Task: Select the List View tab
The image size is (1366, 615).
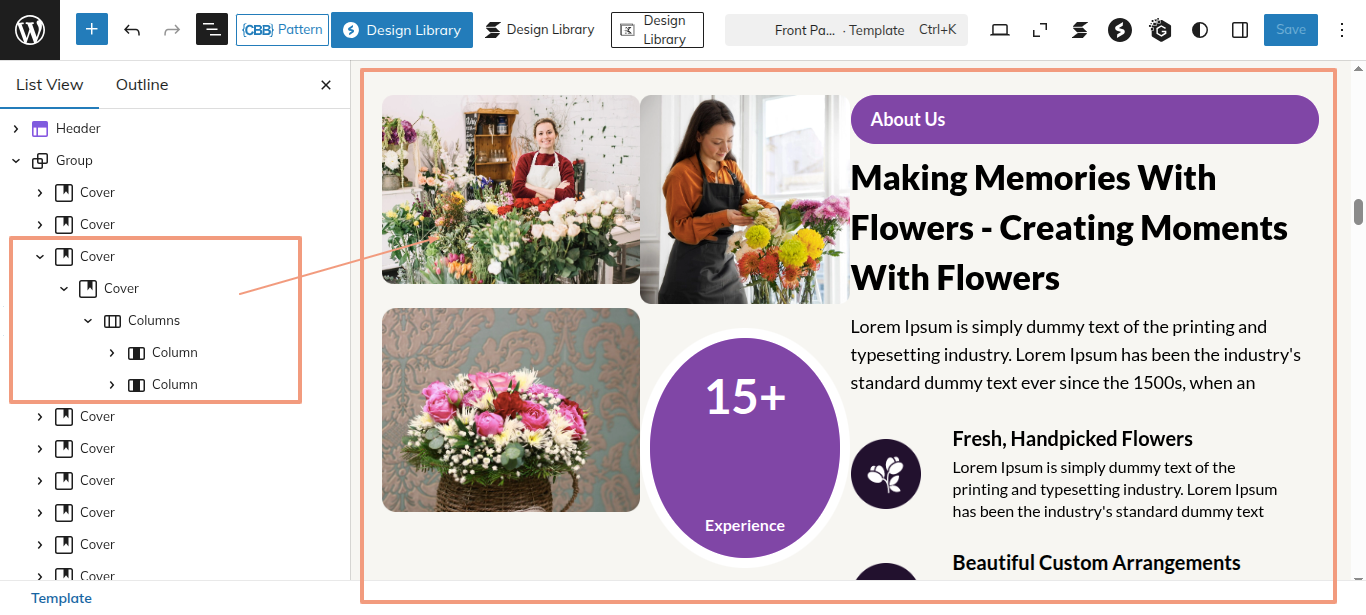Action: (50, 85)
